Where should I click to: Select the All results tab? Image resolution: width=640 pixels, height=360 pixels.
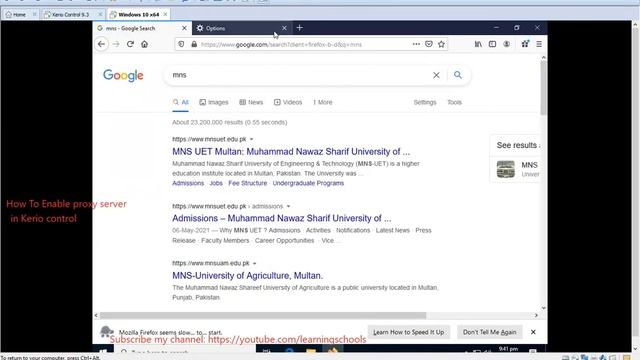coord(180,102)
